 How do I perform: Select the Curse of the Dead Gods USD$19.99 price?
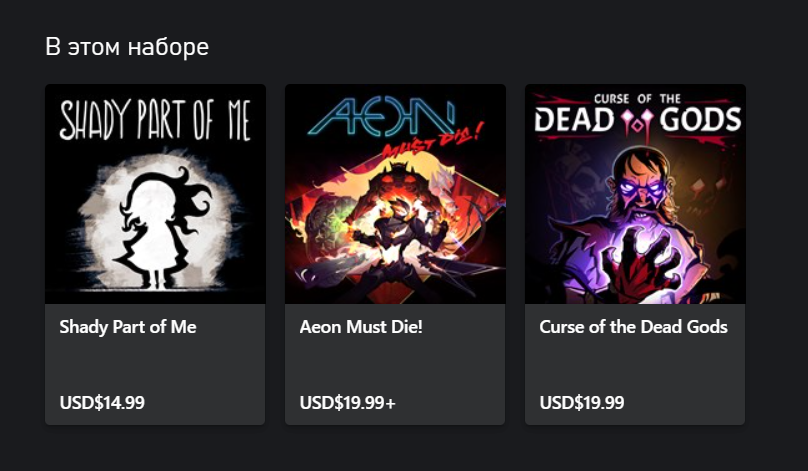(x=582, y=402)
